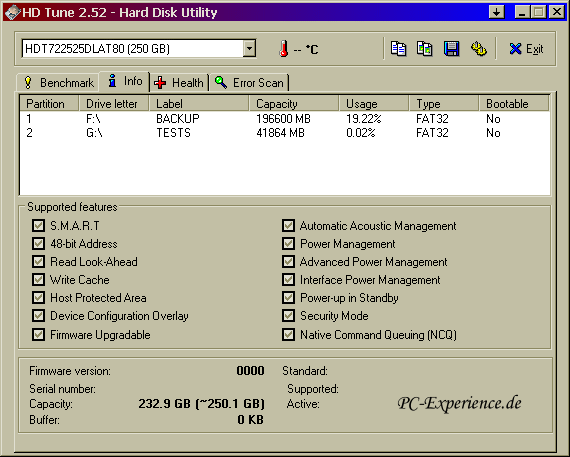Toggle the Security Mode checkbox

(288, 316)
